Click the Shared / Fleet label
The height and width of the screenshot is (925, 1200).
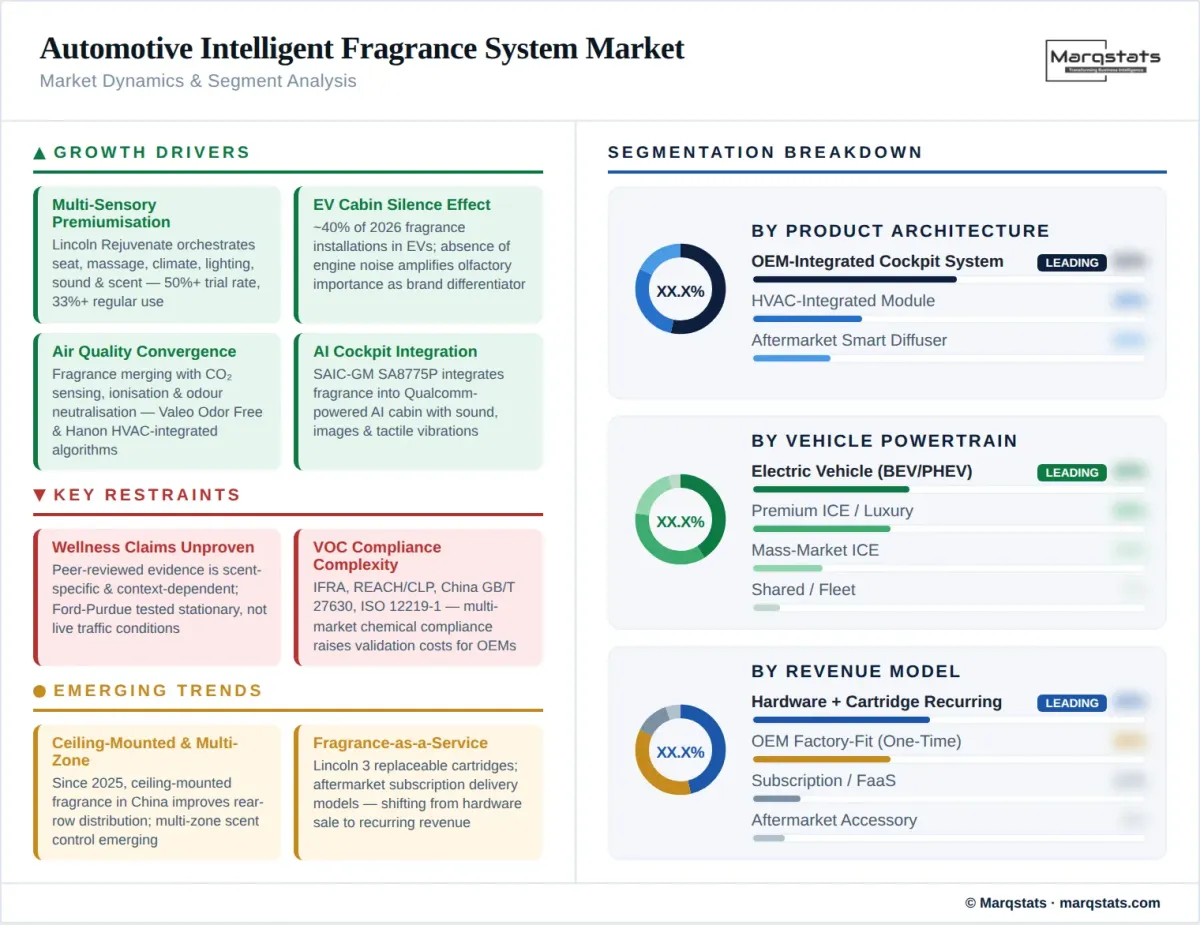click(803, 590)
